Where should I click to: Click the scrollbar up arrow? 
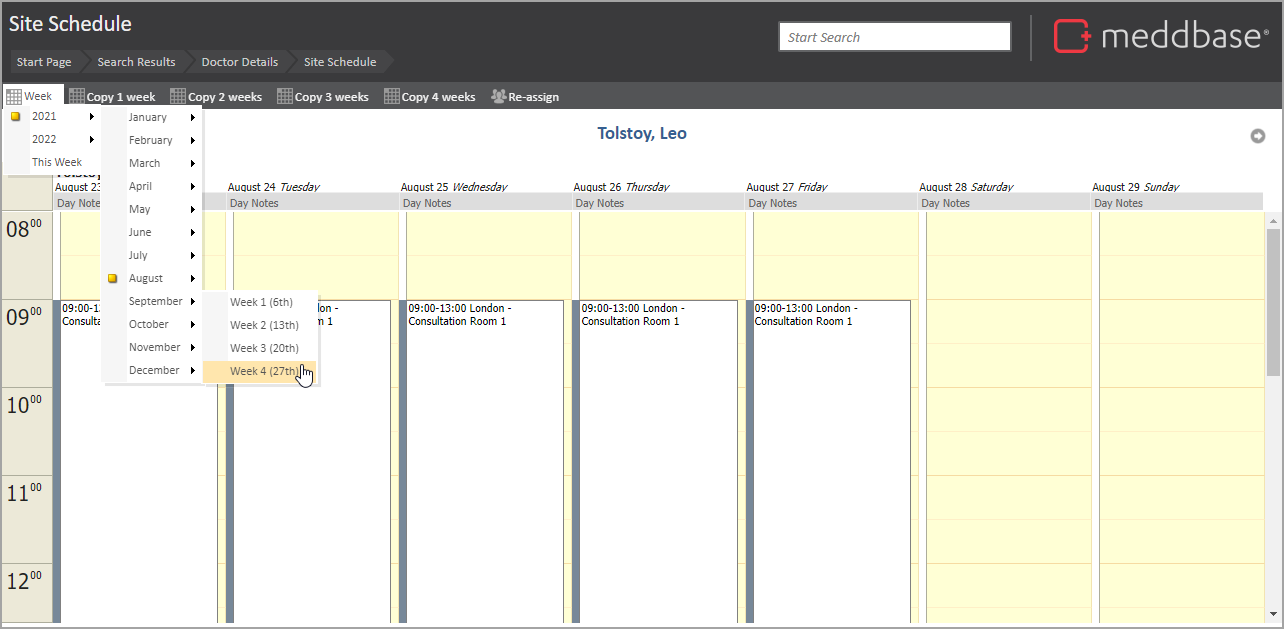(1273, 219)
